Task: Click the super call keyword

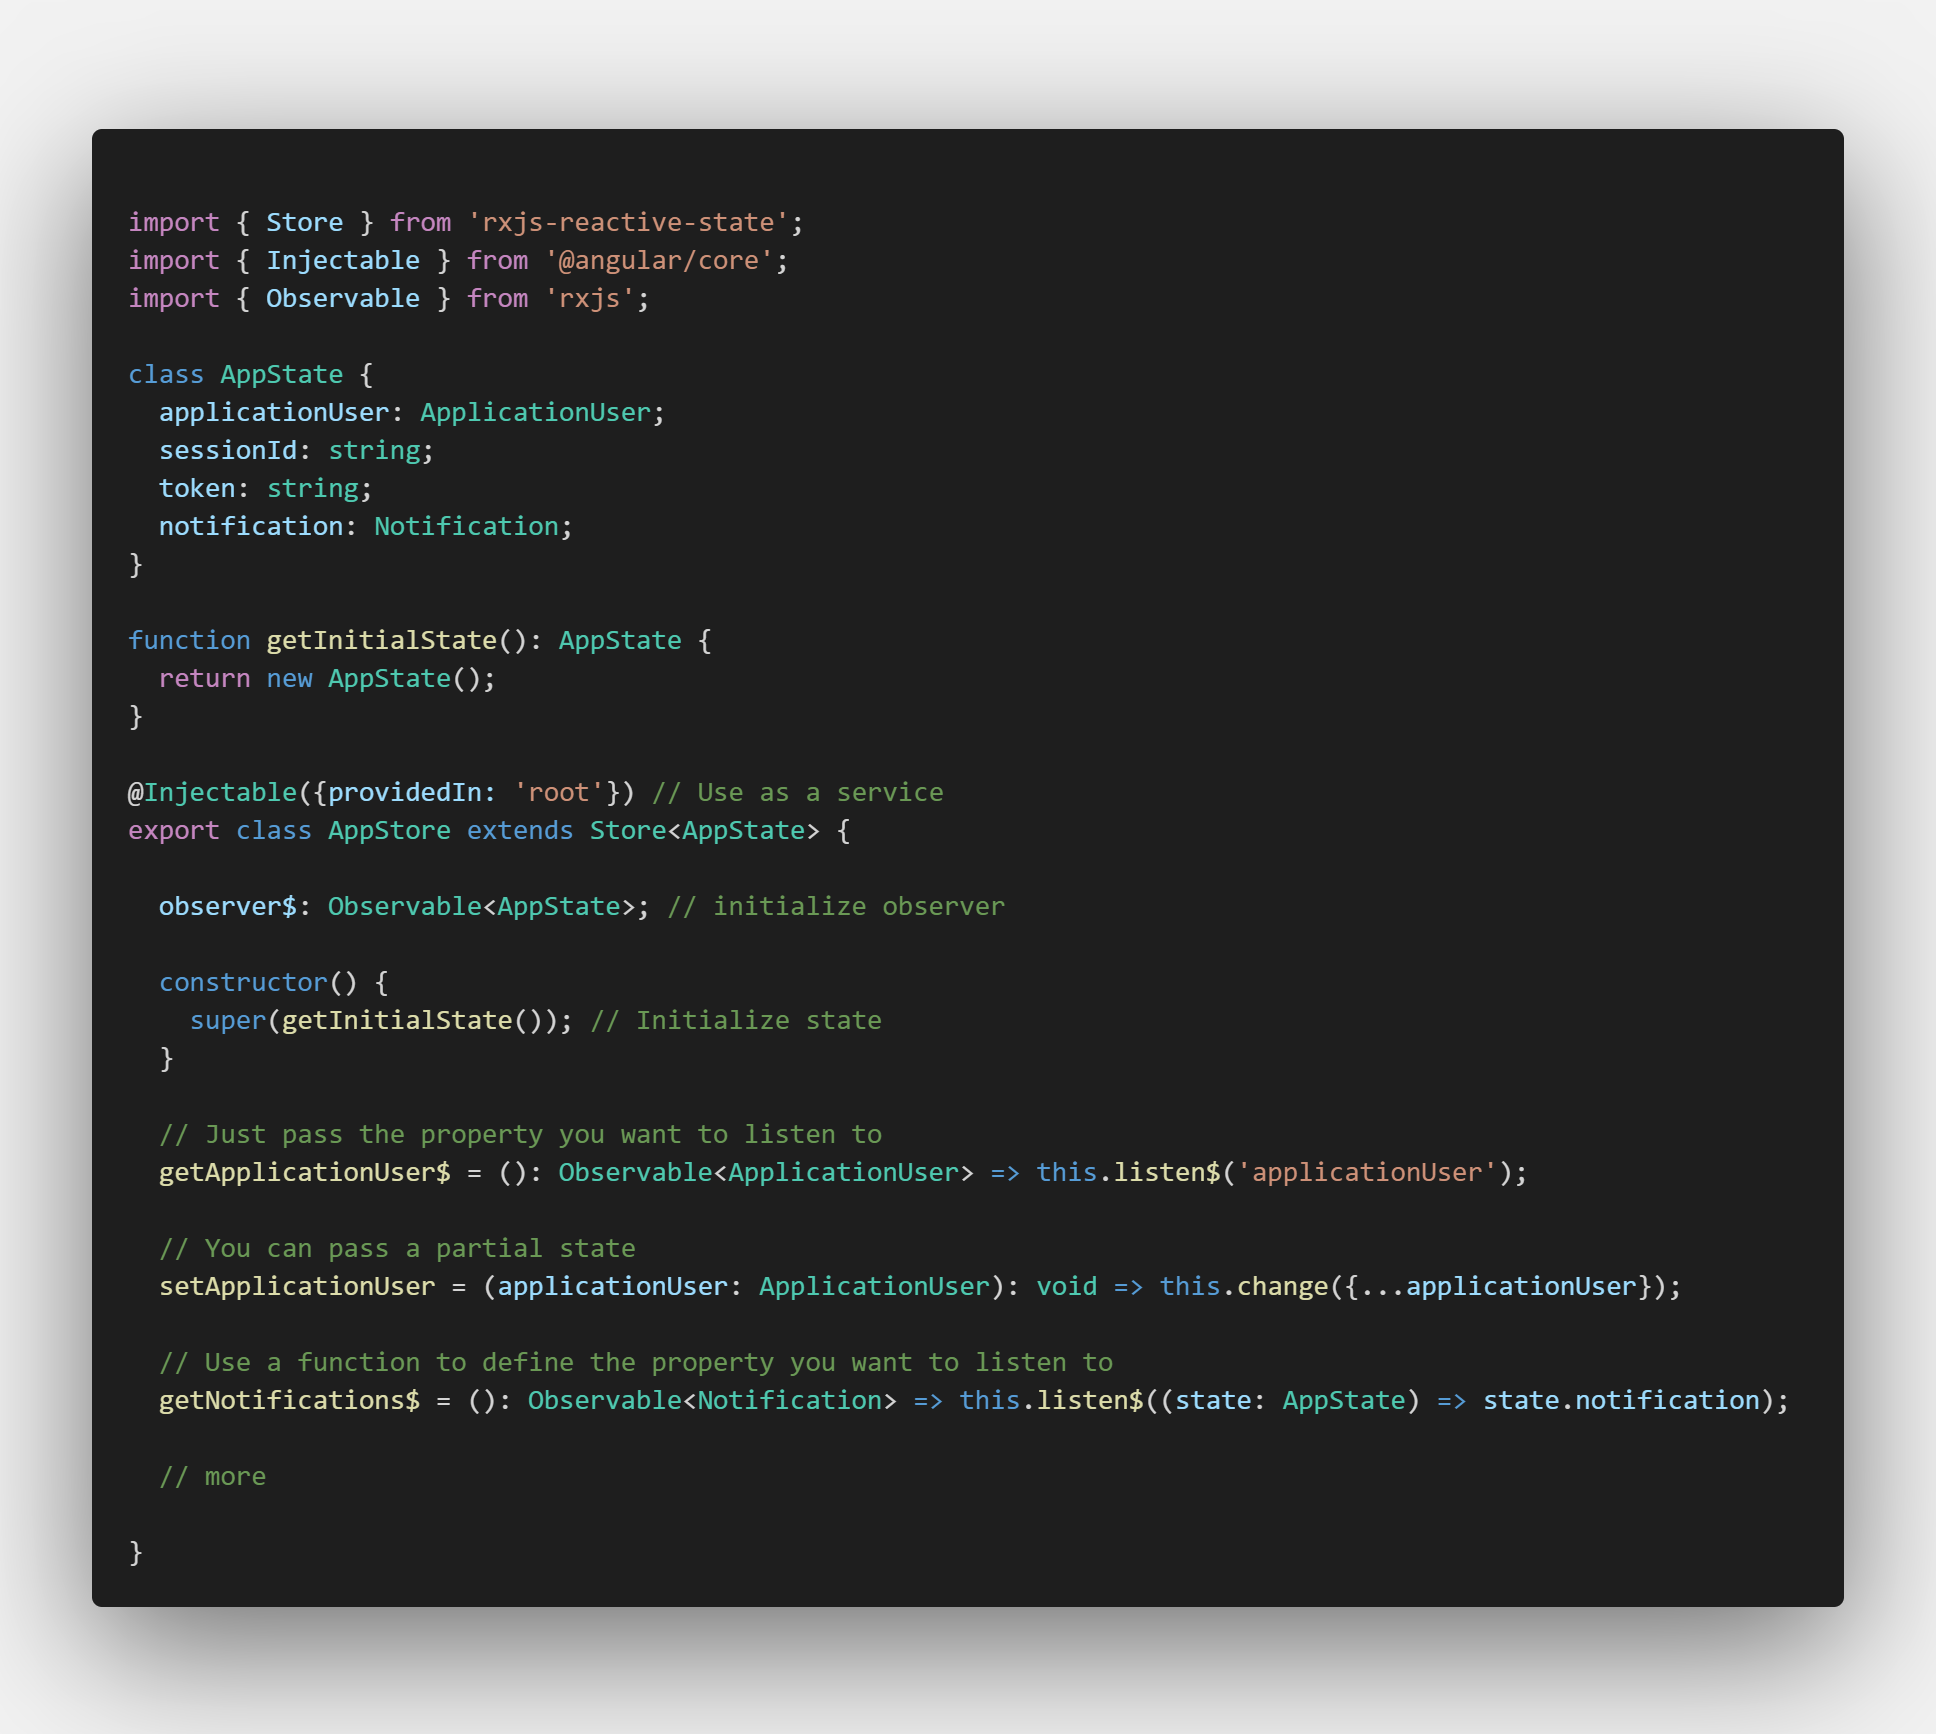Action: [x=228, y=1020]
